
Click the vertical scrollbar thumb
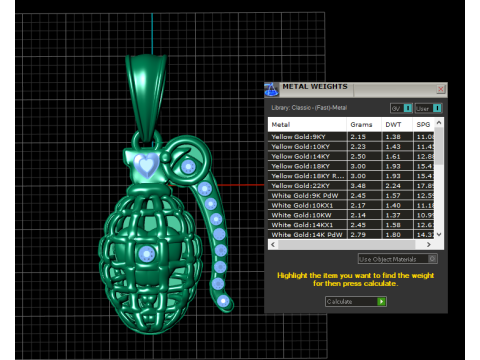coord(439,146)
